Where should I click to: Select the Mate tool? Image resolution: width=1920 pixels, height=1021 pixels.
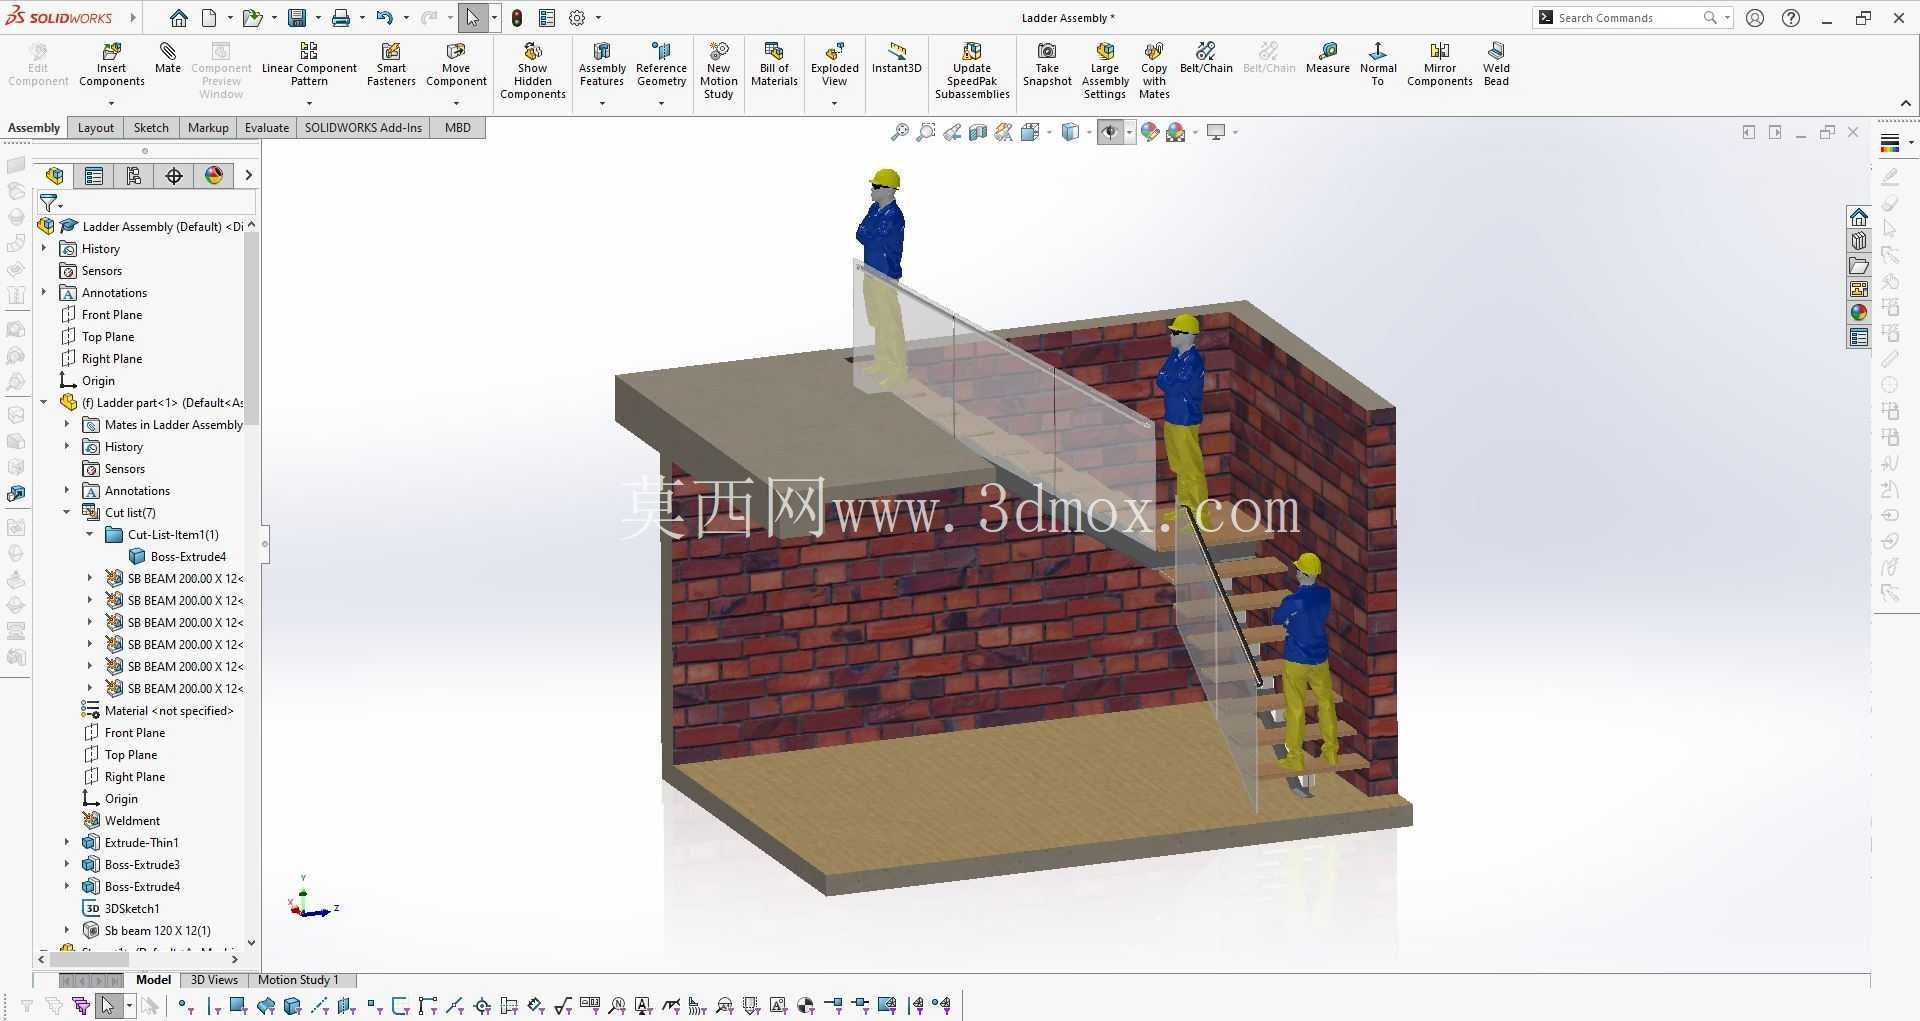168,58
